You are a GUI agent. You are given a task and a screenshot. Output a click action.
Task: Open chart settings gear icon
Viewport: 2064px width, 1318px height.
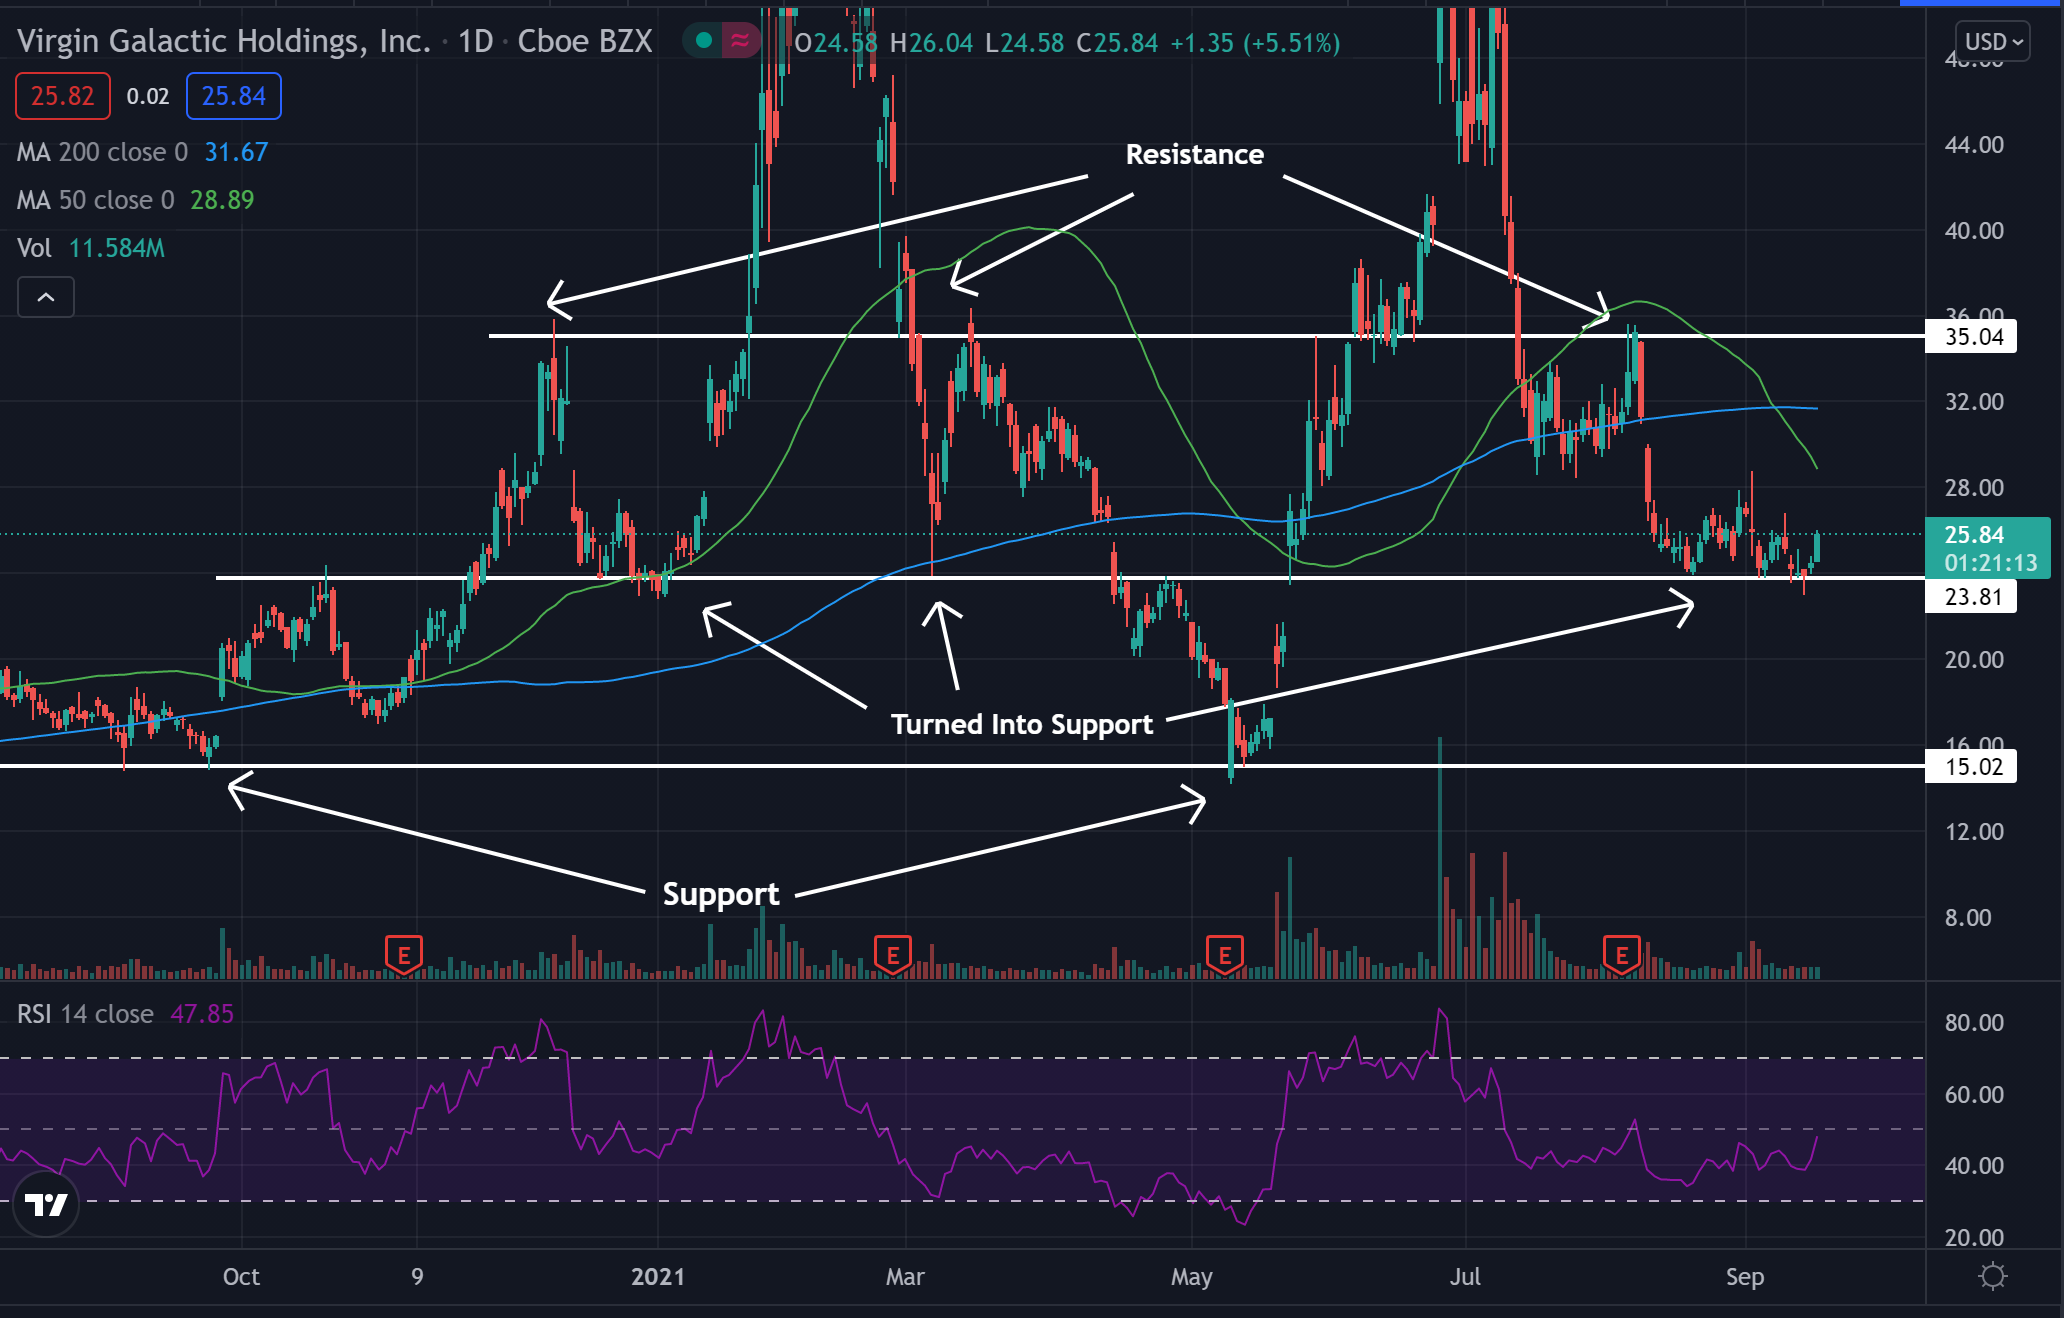click(x=1993, y=1276)
